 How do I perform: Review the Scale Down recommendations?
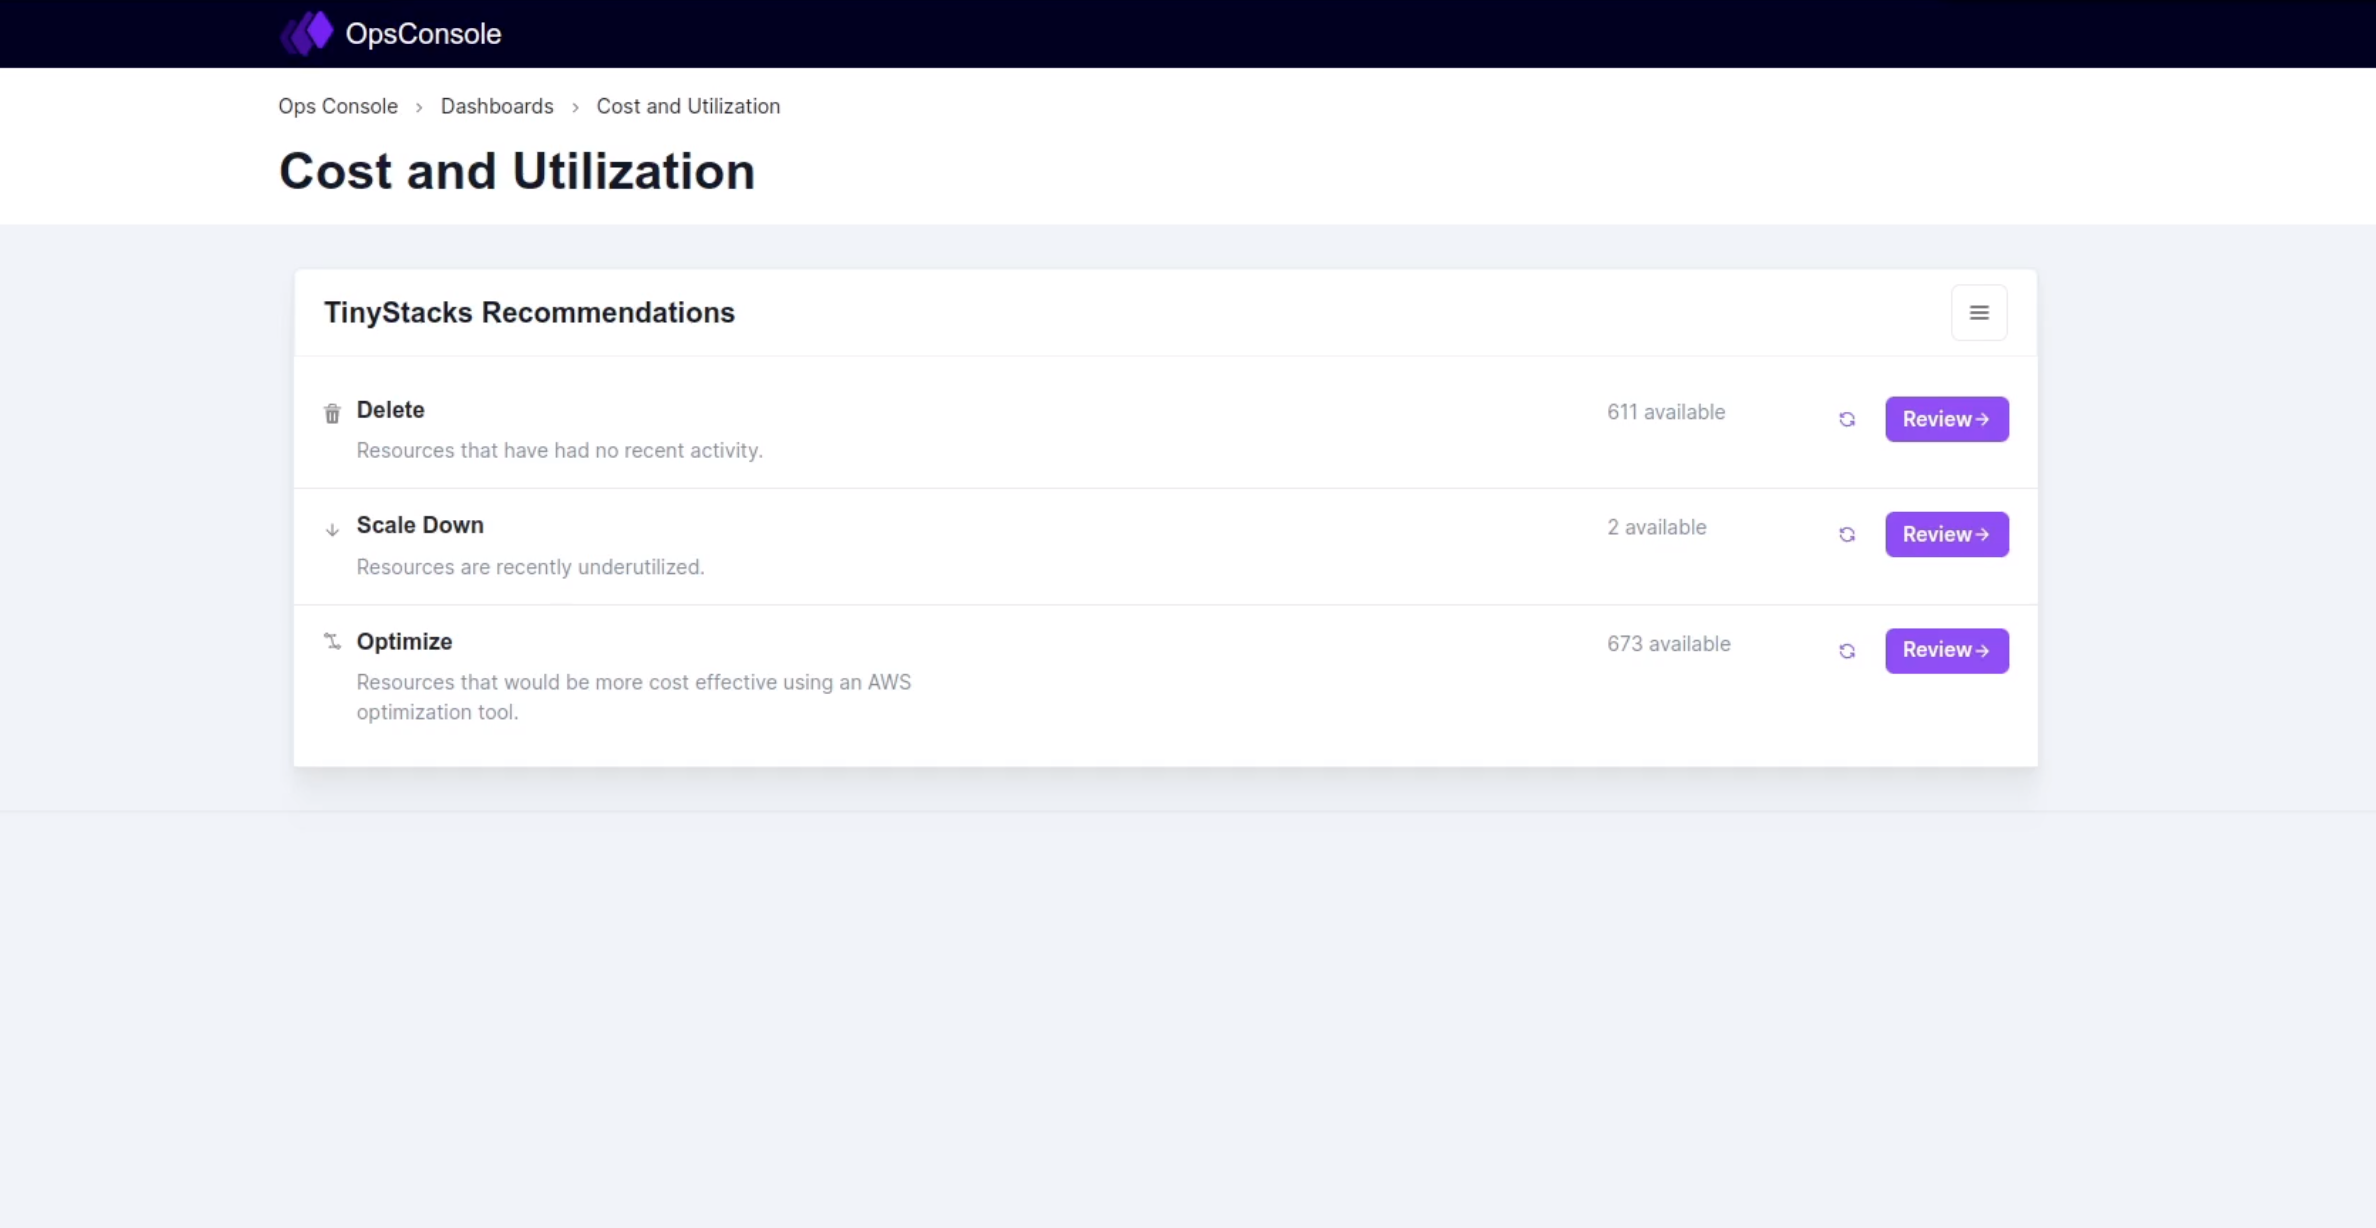[x=1947, y=534]
